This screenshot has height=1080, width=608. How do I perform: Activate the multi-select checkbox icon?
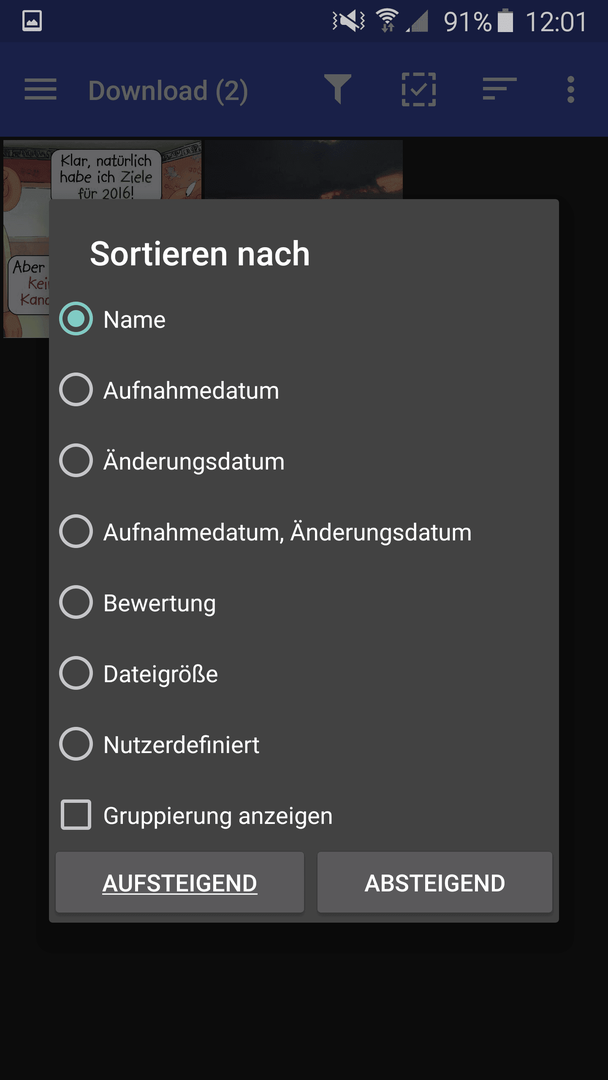point(419,90)
